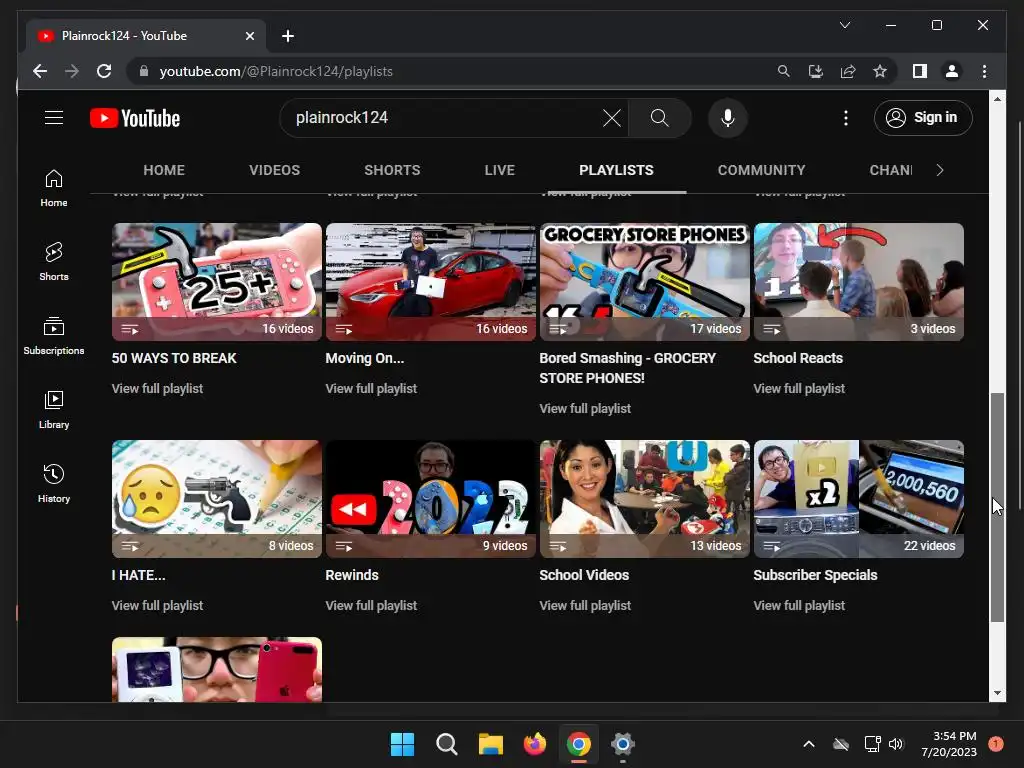1024x768 pixels.
Task: Open the I HATE... playlist thumbnail
Action: 217,499
